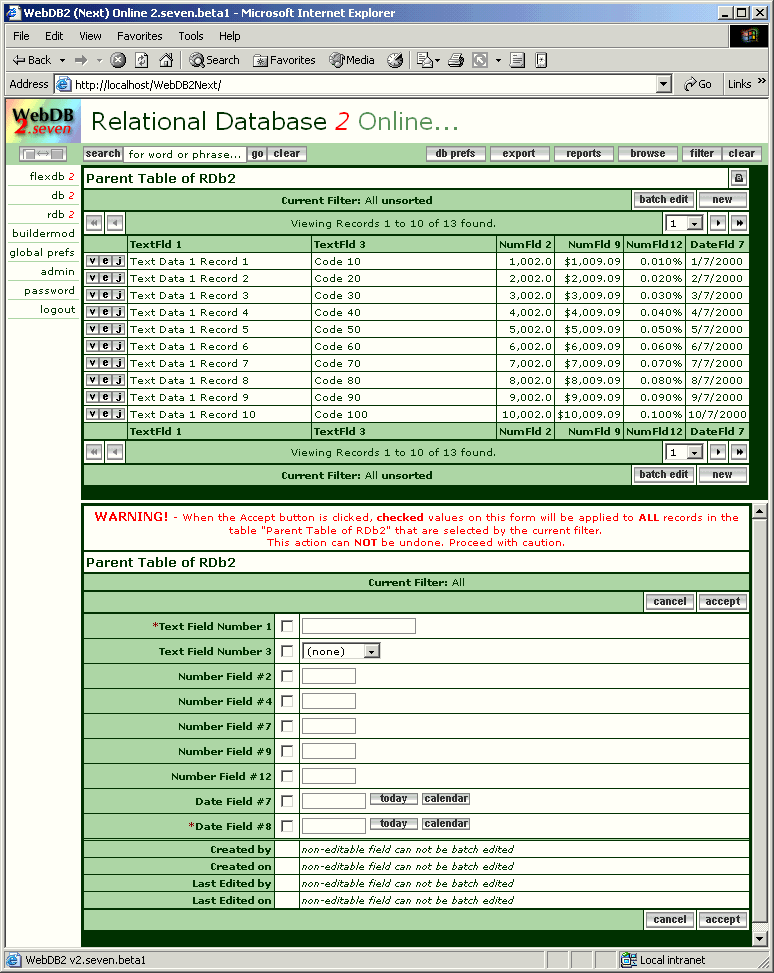Tick the Number Field #9 checkbox

[287, 751]
